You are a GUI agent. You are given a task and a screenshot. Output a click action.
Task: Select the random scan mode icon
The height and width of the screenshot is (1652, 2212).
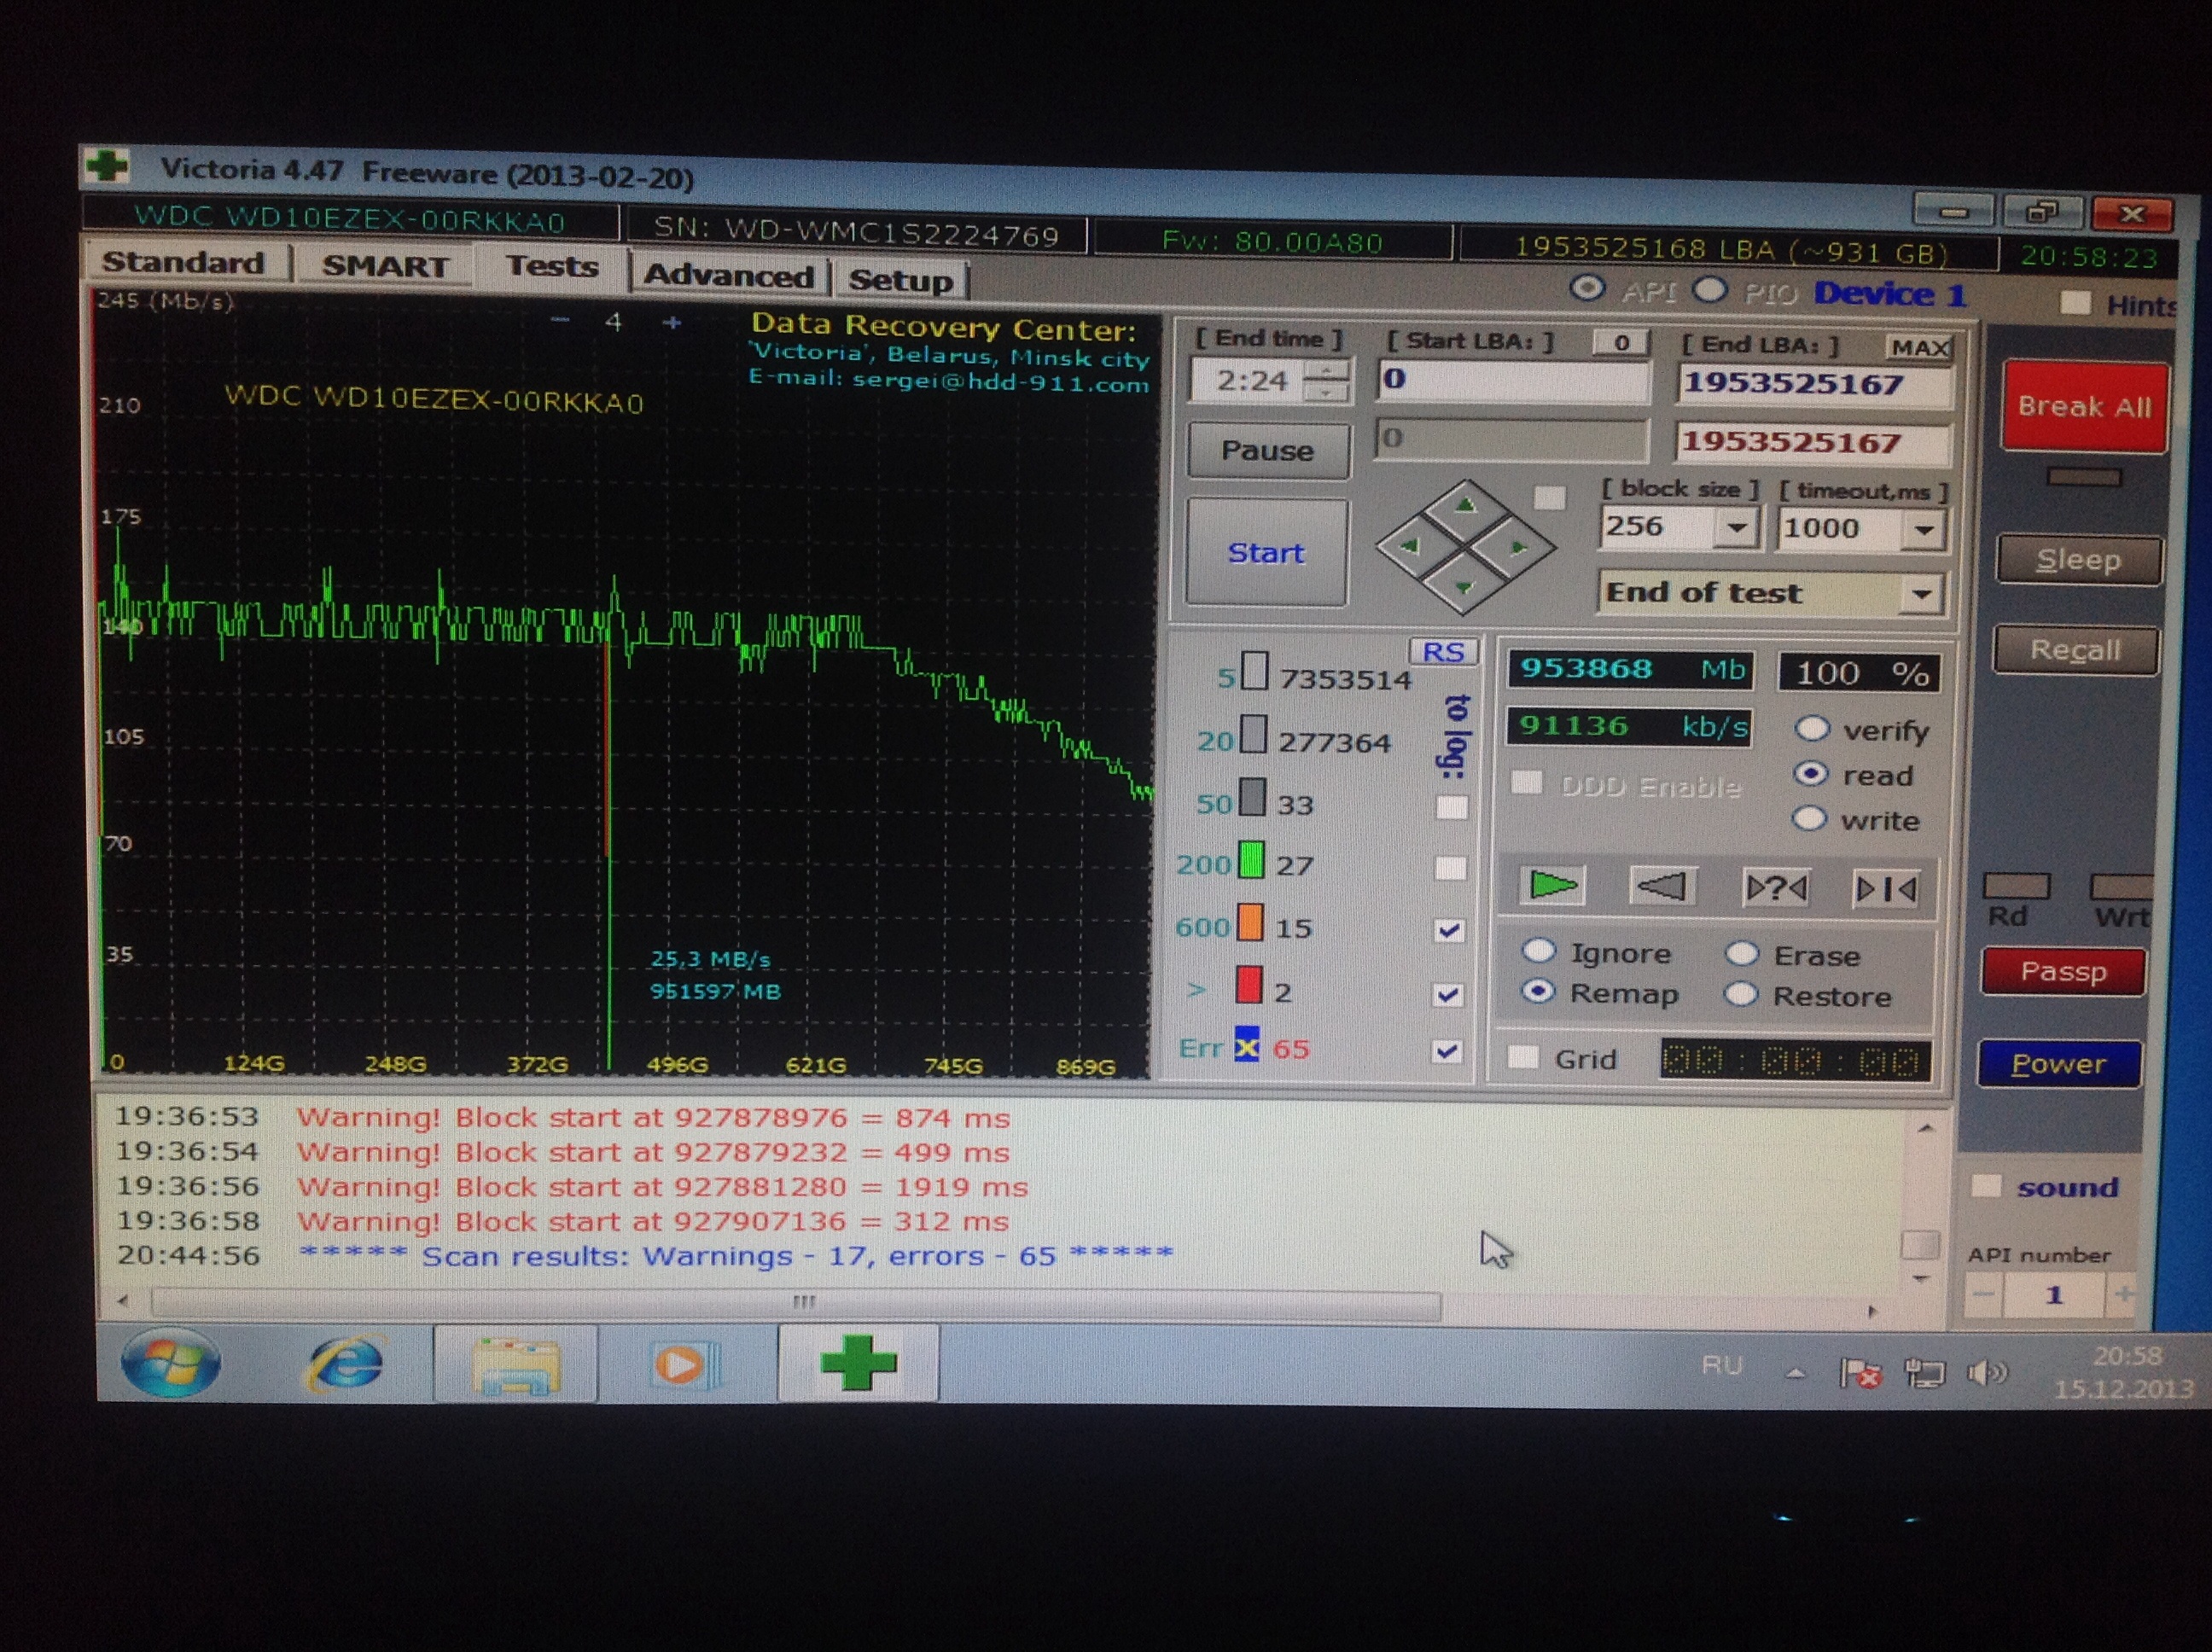pos(1775,888)
